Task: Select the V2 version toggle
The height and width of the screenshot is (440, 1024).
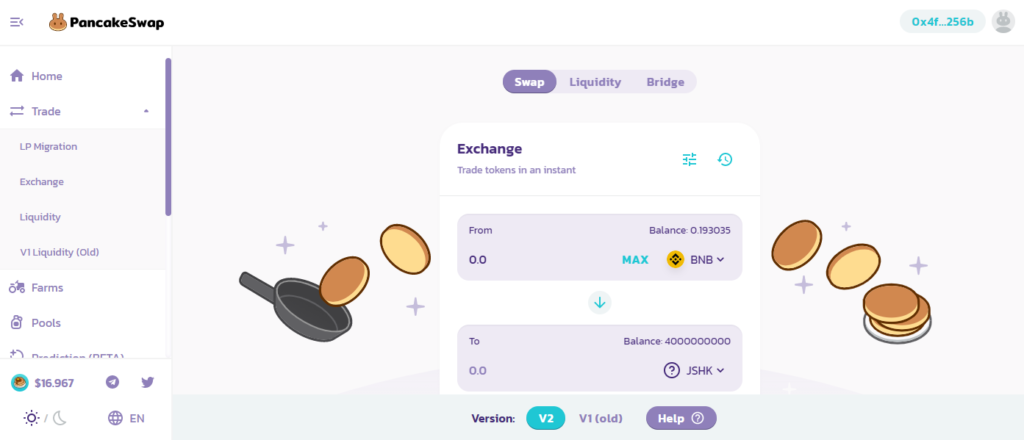Action: [545, 418]
